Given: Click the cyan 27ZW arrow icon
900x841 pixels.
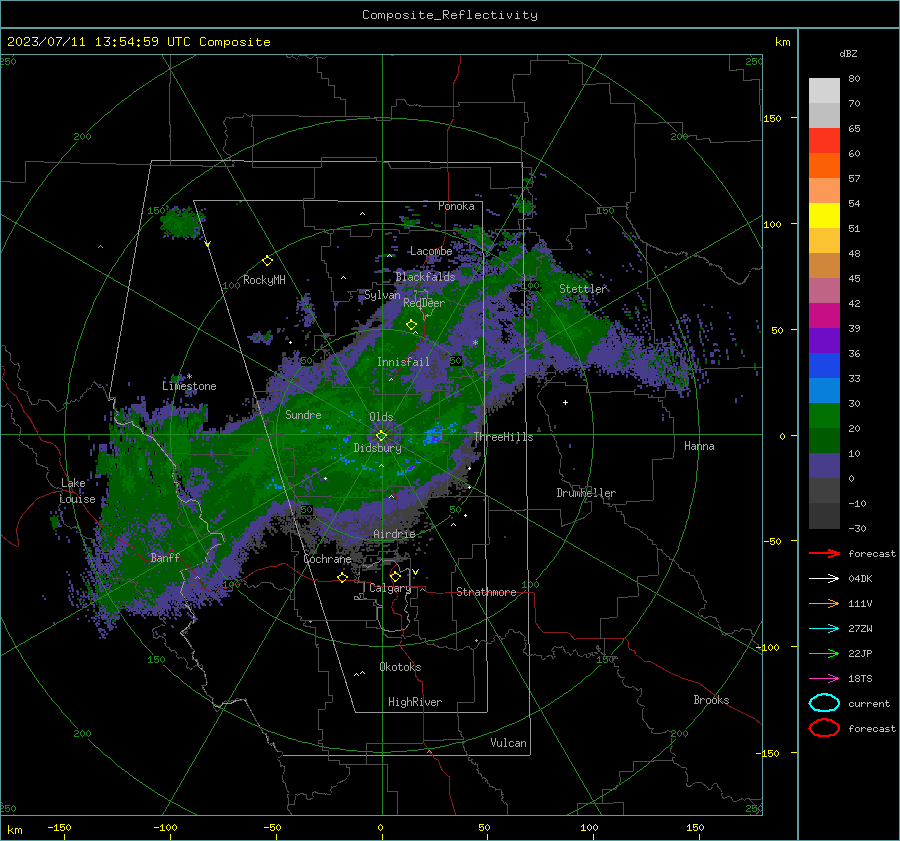Looking at the screenshot, I should [824, 629].
